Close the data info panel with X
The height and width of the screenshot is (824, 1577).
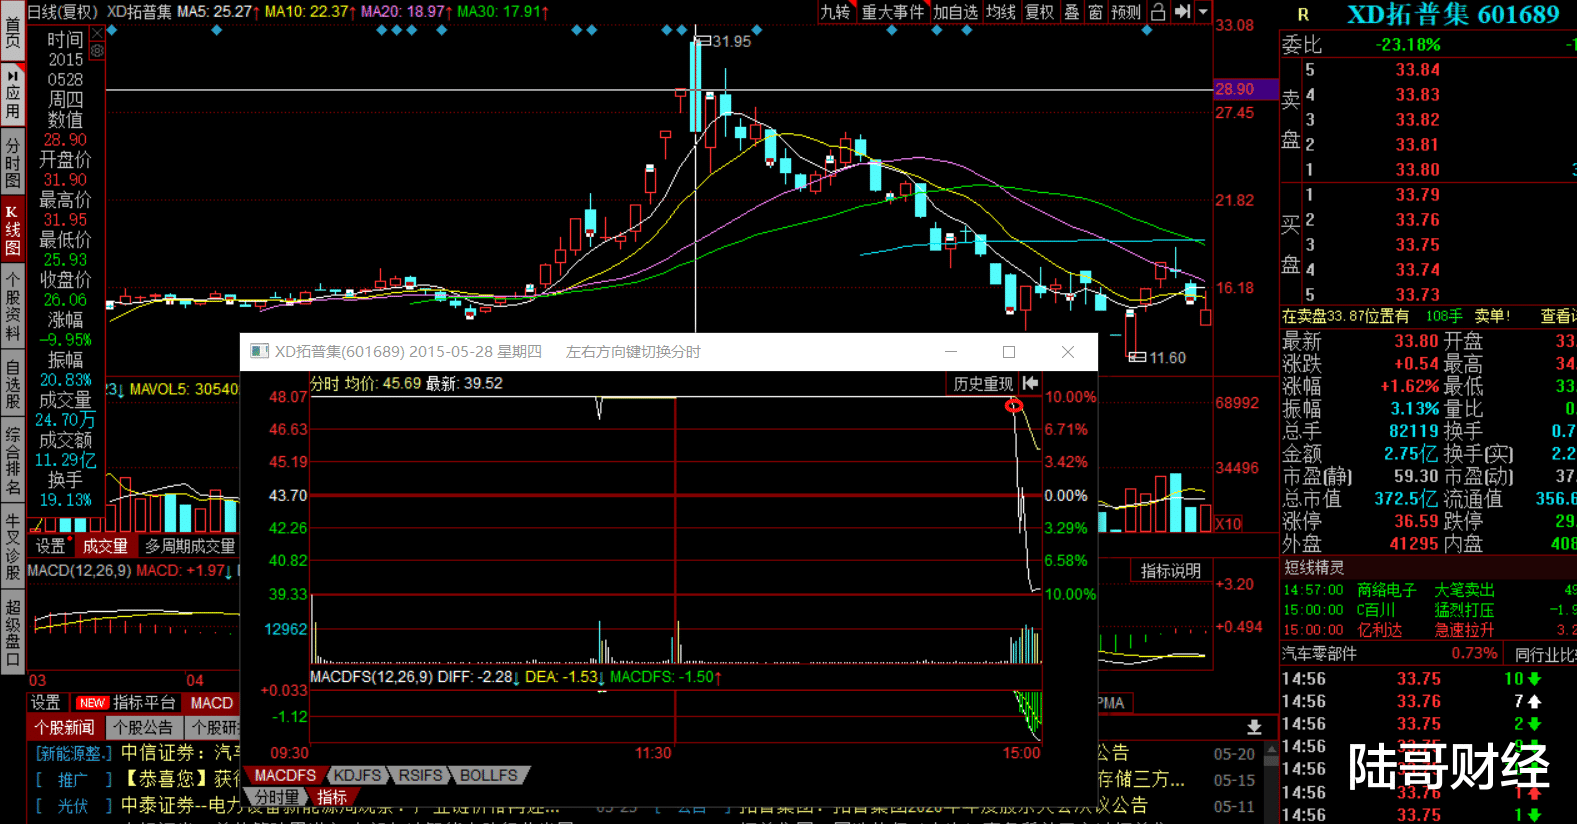(97, 32)
